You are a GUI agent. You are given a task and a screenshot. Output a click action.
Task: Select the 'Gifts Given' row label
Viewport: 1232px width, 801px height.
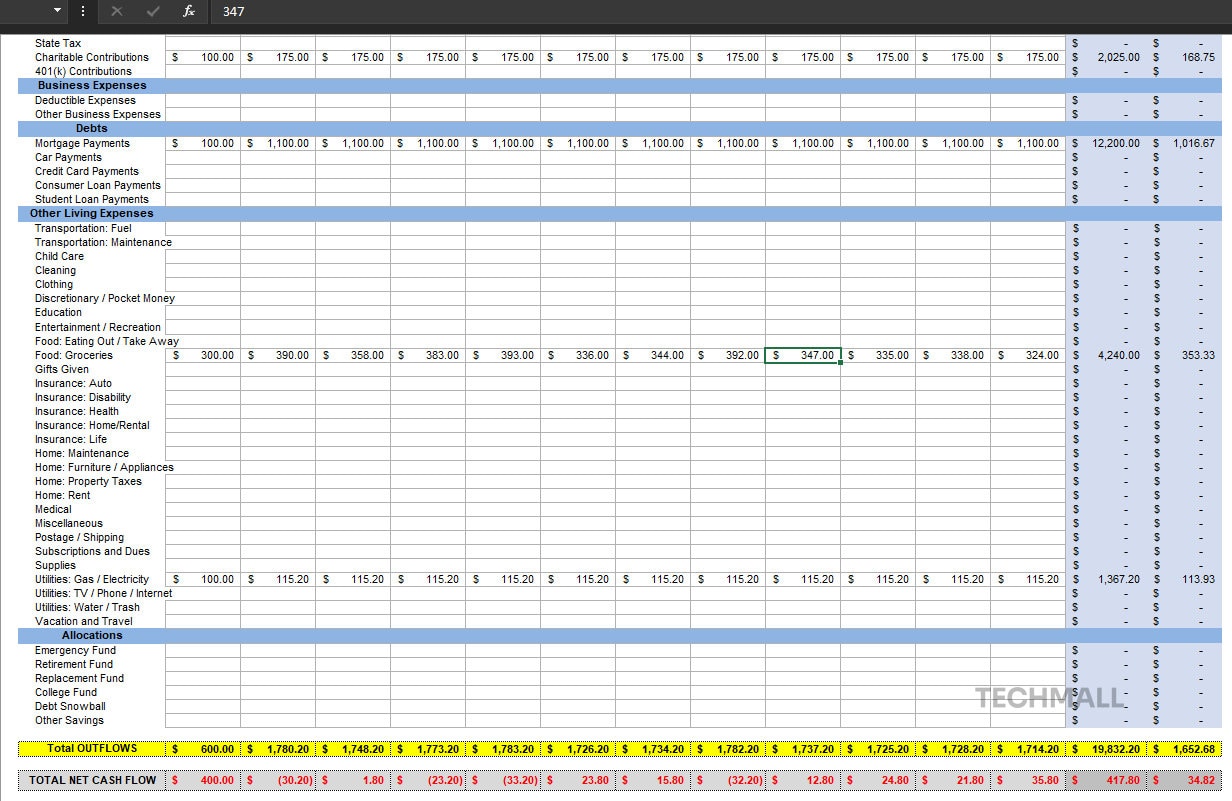pyautogui.click(x=62, y=369)
